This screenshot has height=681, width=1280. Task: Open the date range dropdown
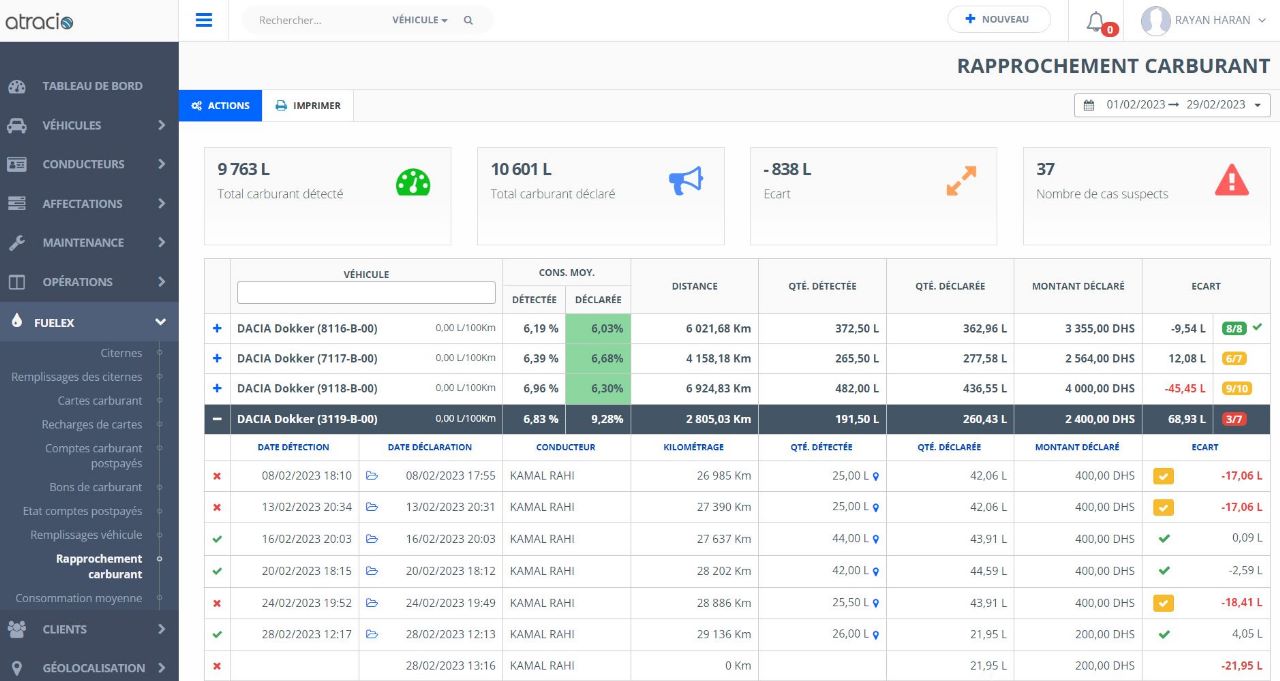(1172, 105)
